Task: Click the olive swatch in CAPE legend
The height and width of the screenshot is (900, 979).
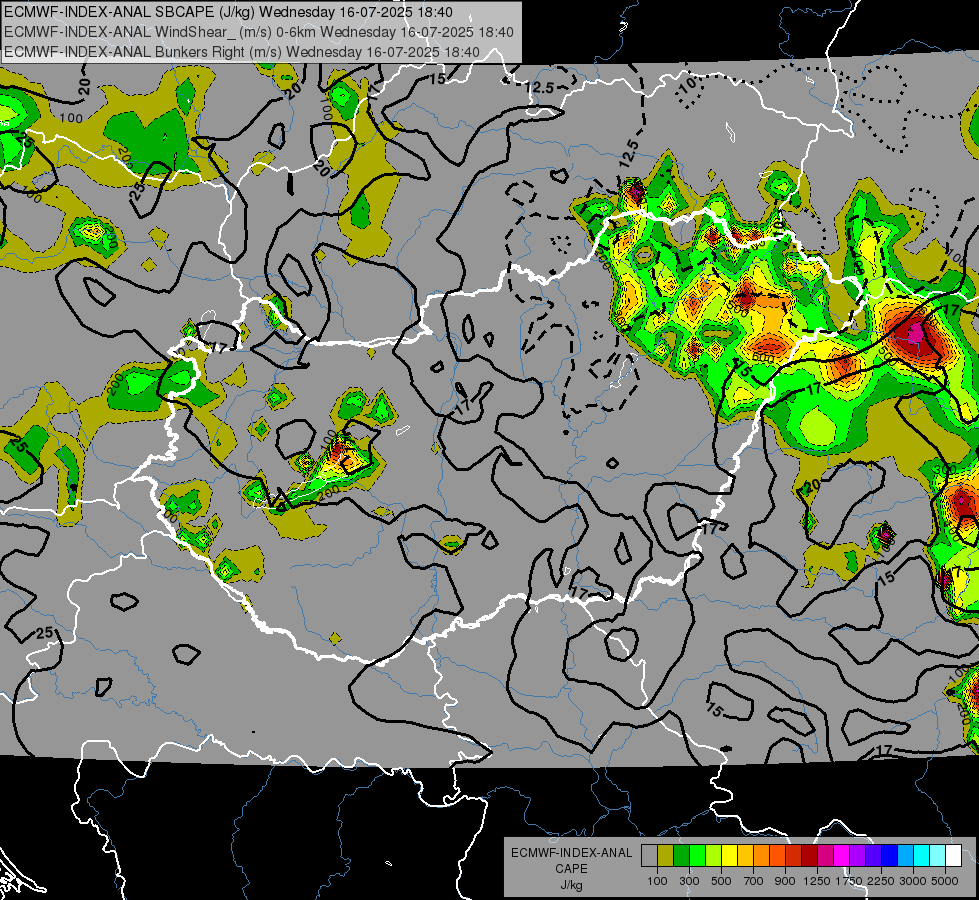Action: (666, 856)
